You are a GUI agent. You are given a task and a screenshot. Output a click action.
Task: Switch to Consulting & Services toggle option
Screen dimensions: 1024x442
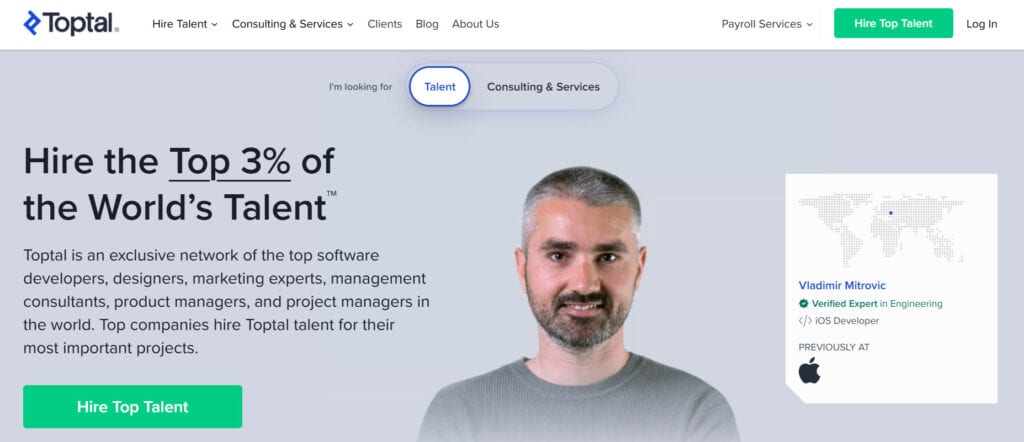(x=543, y=87)
